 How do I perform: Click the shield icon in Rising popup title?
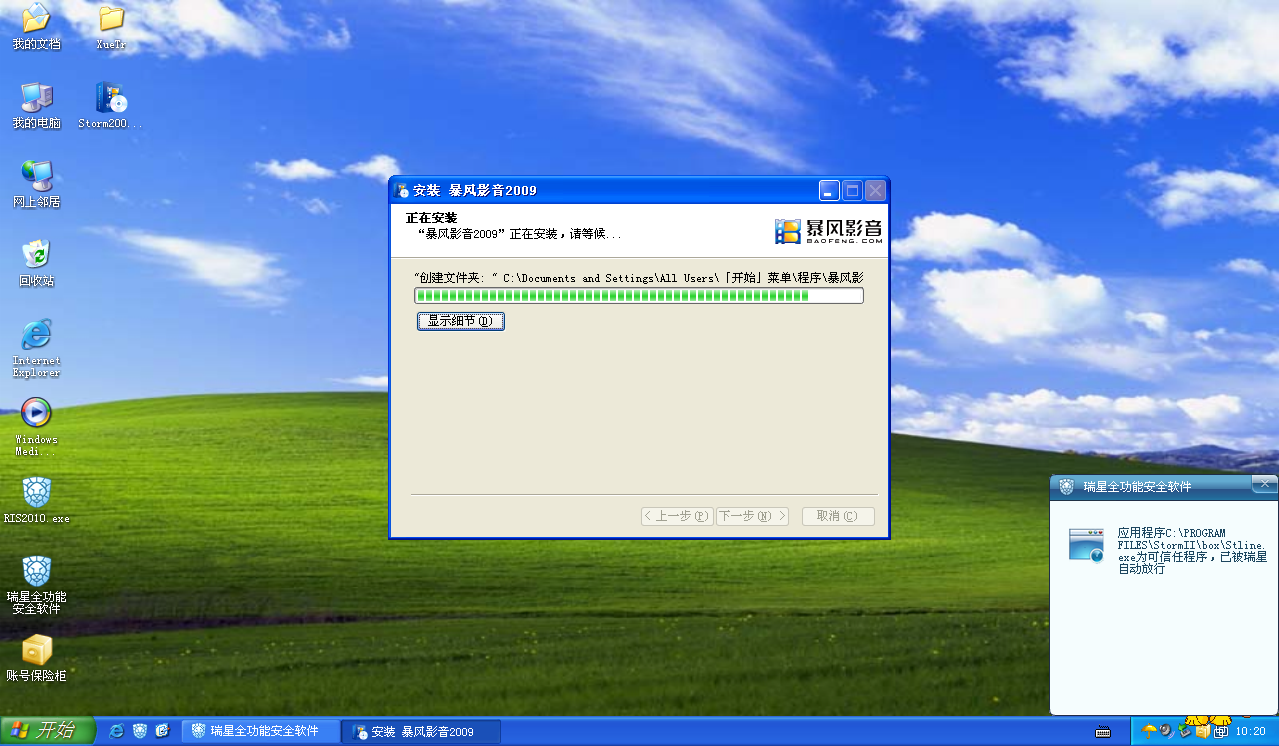tap(1066, 487)
